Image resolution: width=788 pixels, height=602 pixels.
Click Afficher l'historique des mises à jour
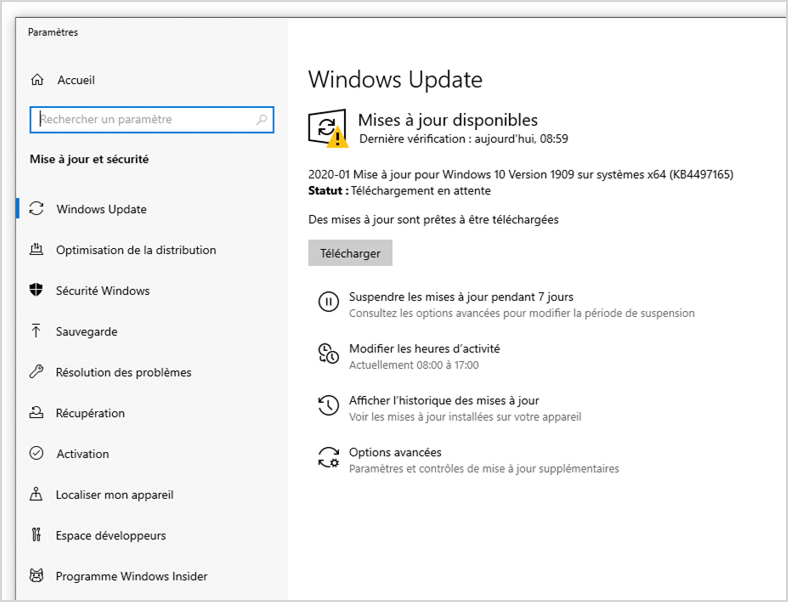(x=444, y=400)
